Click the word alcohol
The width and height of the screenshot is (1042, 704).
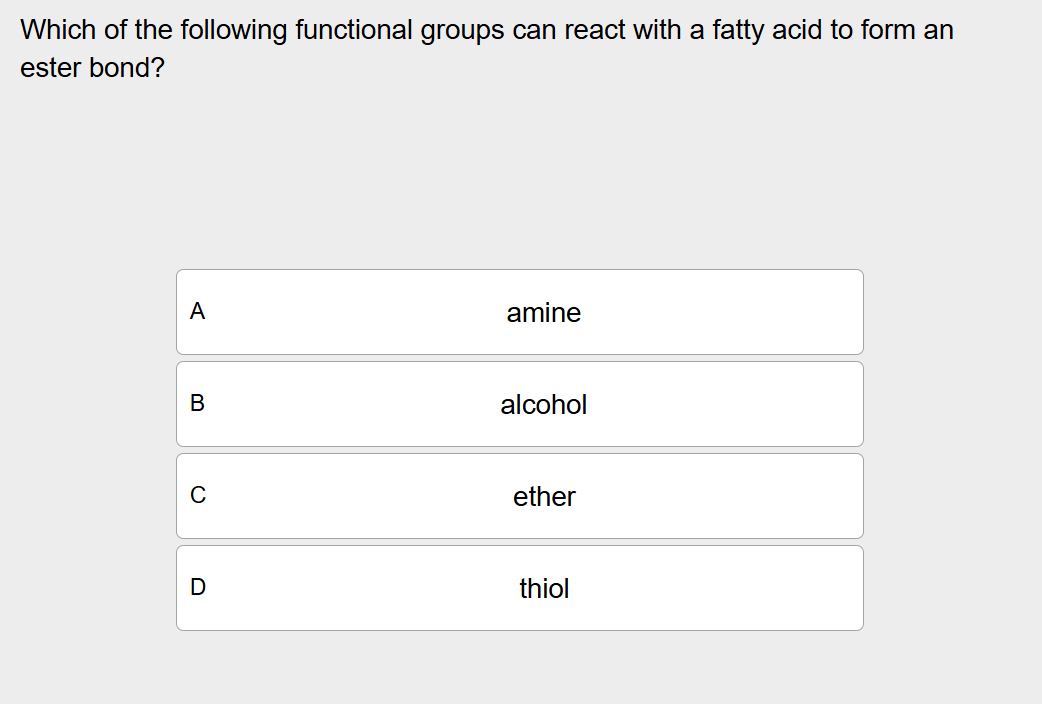545,405
